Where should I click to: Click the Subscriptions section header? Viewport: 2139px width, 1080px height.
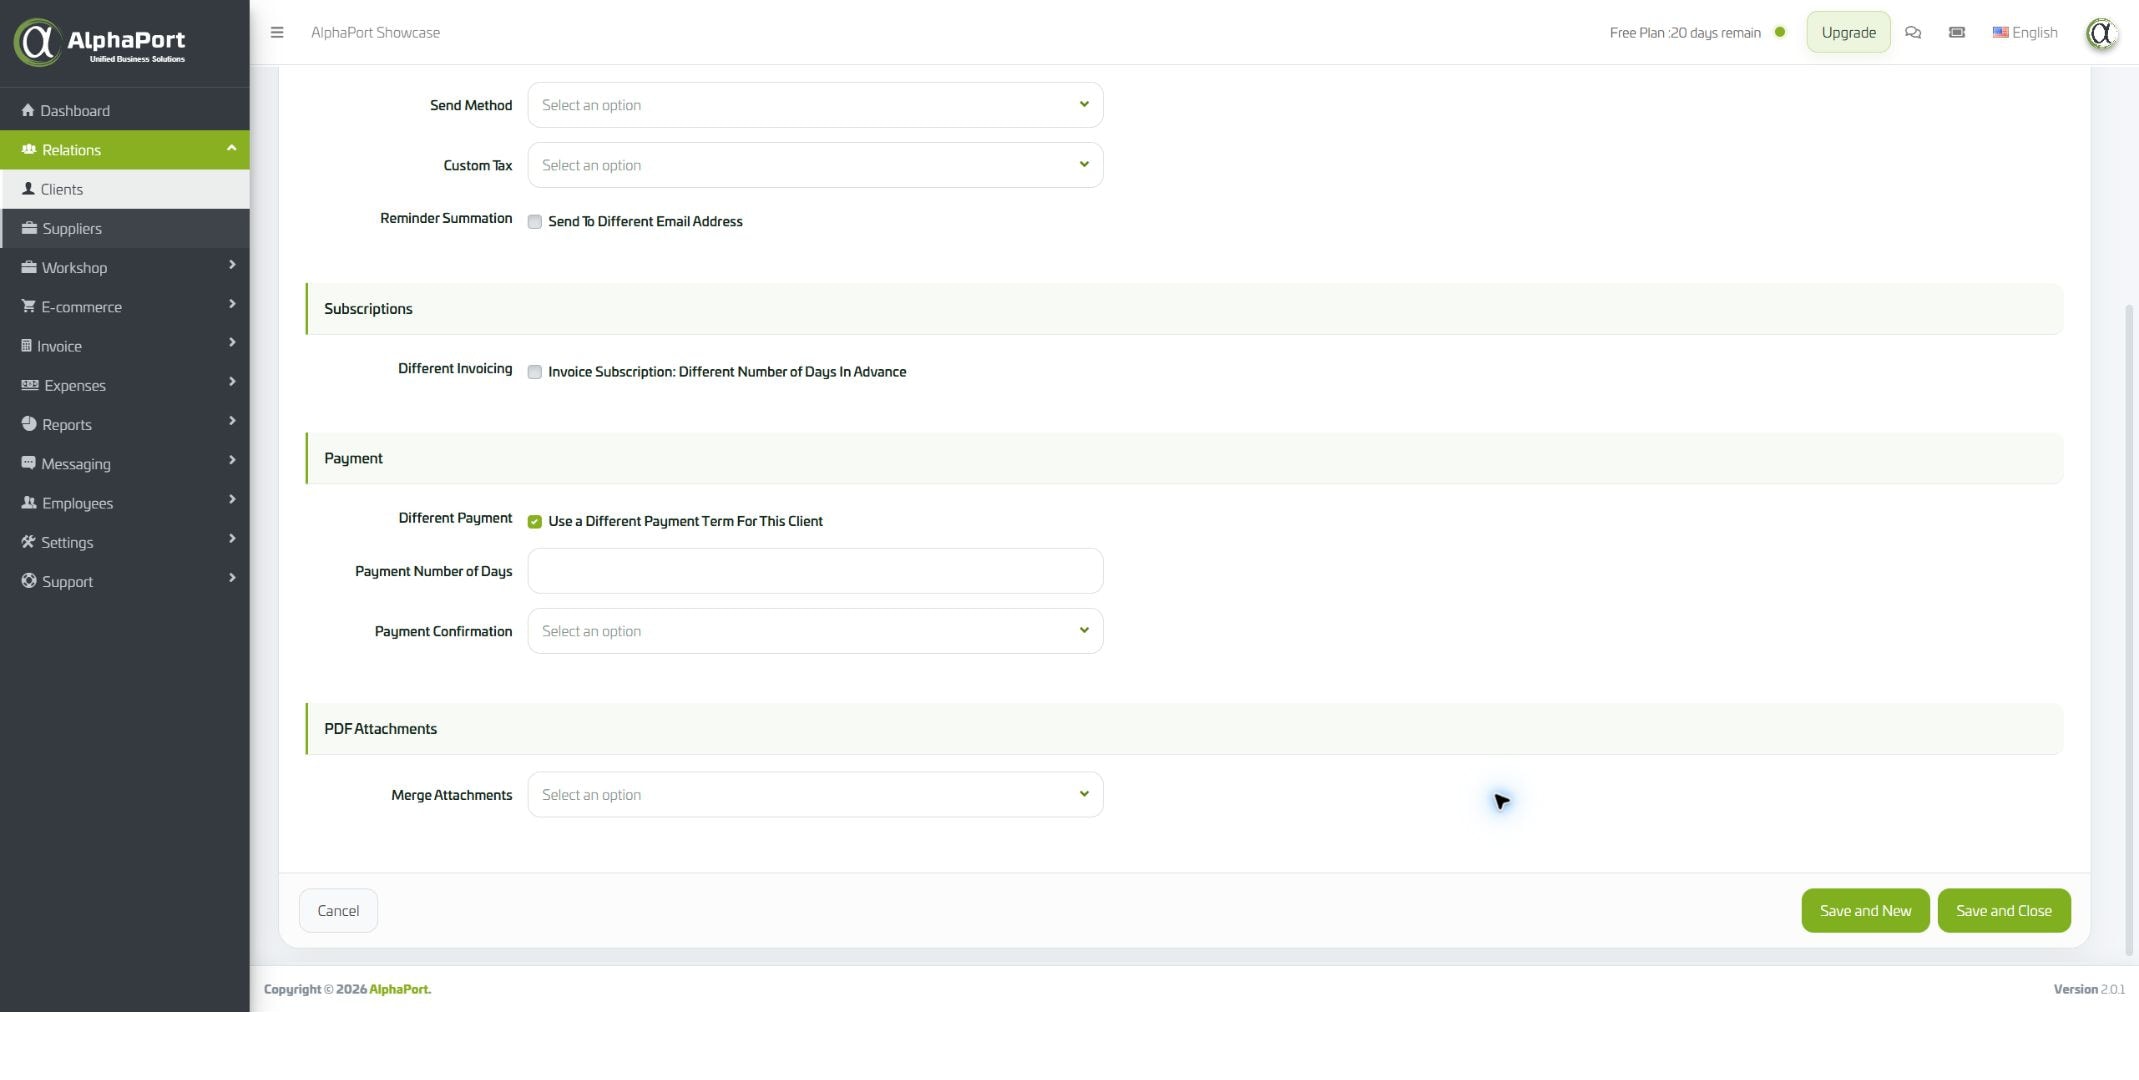pos(1184,309)
